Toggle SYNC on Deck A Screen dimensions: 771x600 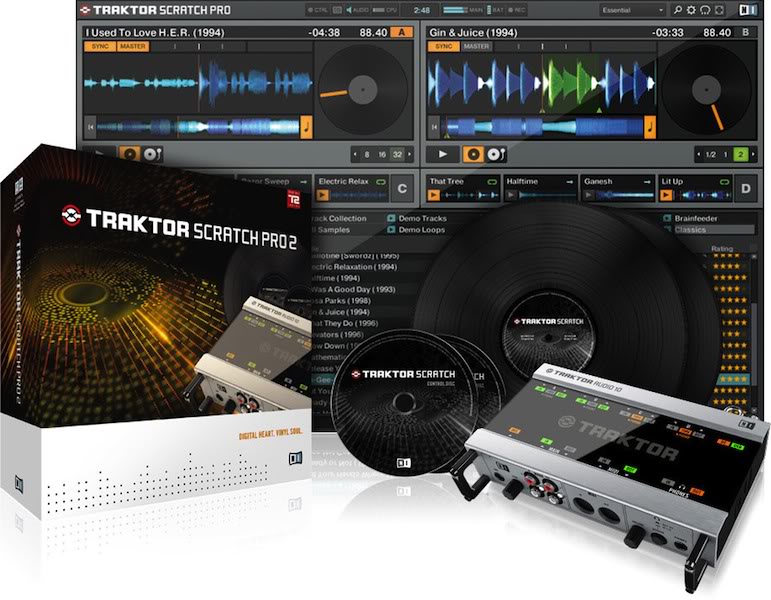[x=100, y=46]
